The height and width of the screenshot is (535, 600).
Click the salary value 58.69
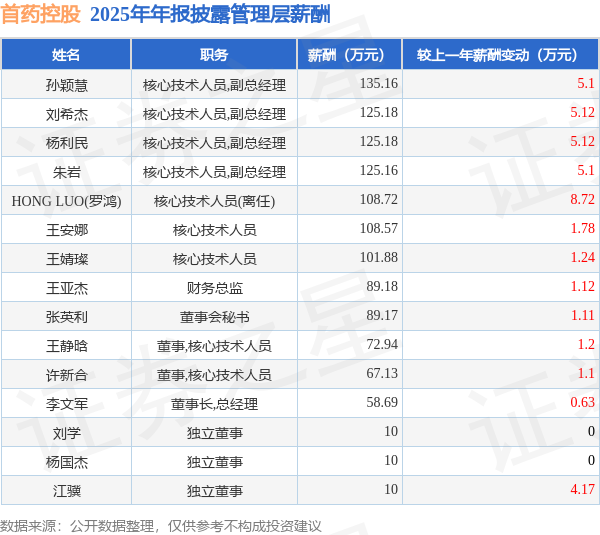coord(382,402)
